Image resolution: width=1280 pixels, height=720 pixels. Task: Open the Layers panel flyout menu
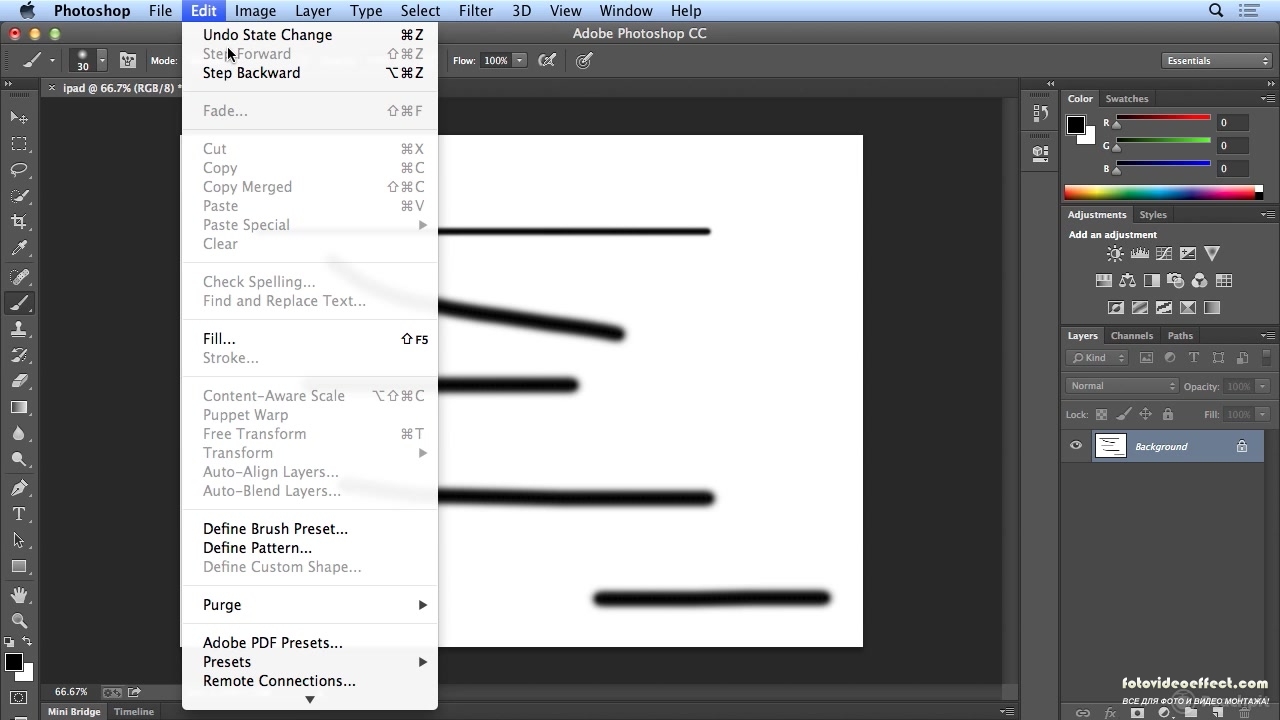pos(1267,336)
